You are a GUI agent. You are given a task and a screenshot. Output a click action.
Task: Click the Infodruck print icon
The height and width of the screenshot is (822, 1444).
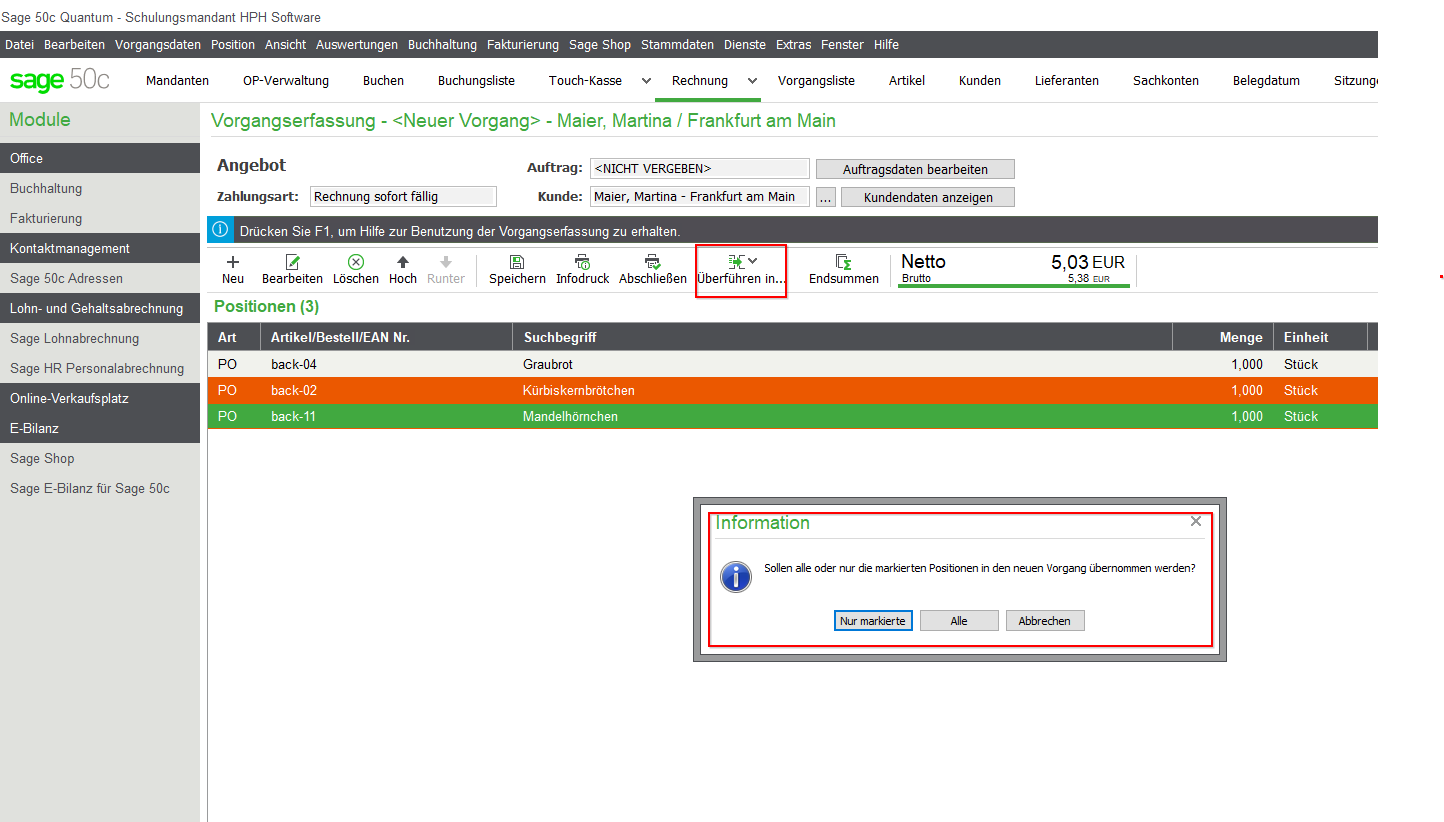point(582,262)
